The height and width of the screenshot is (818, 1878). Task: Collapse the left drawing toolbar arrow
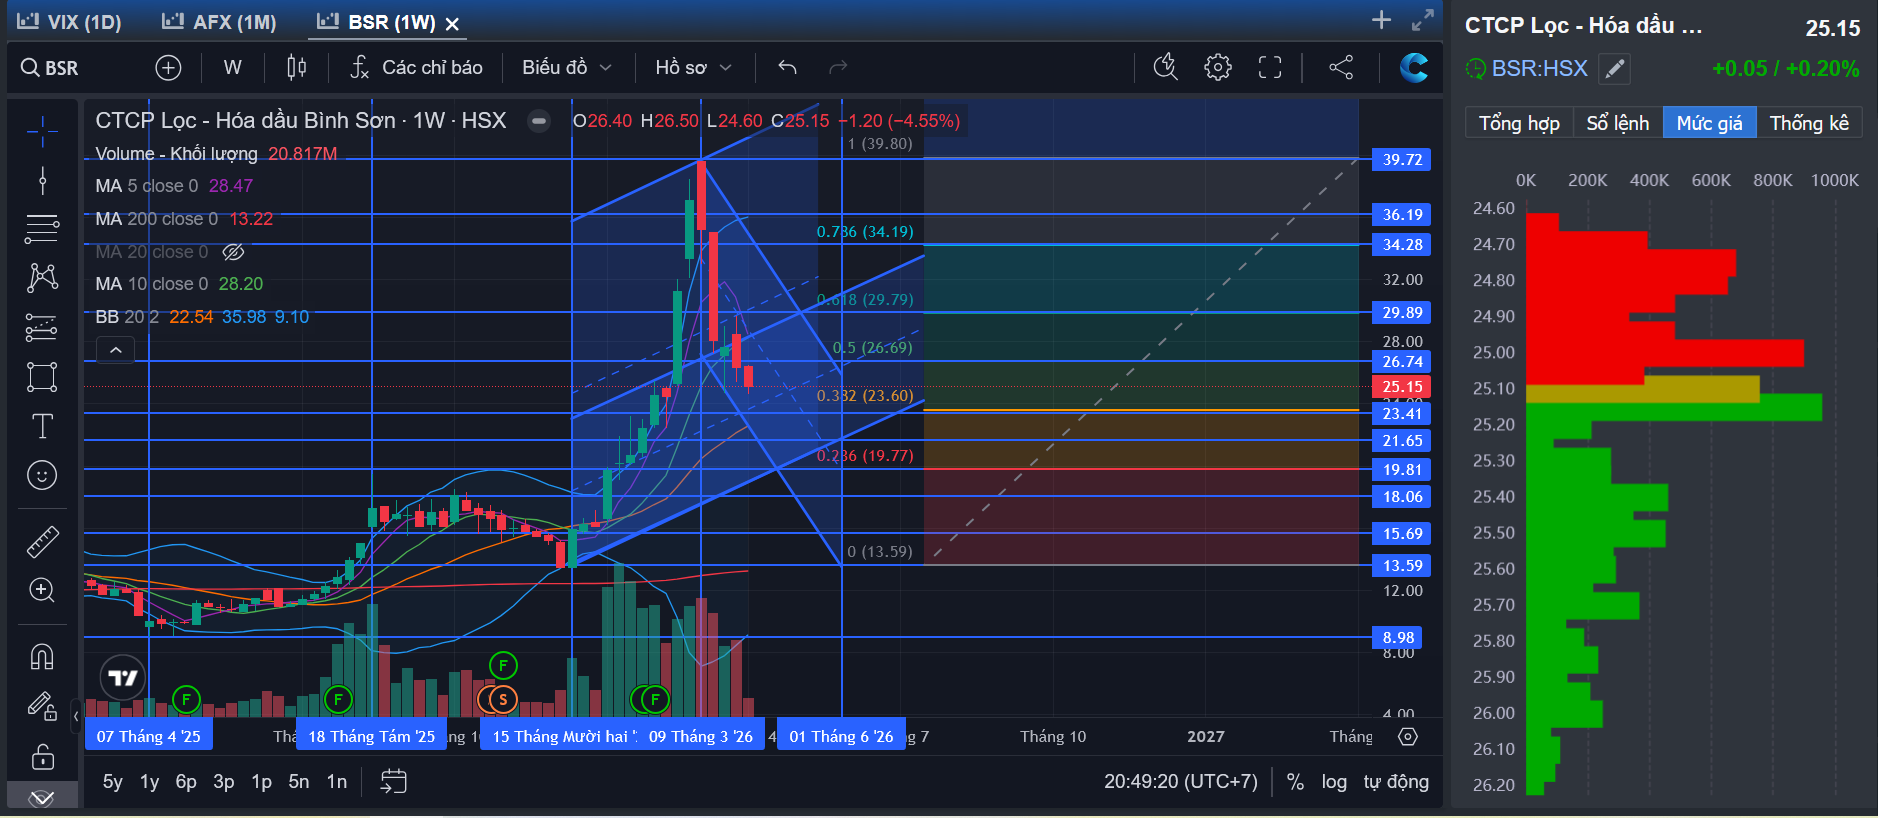(x=76, y=716)
